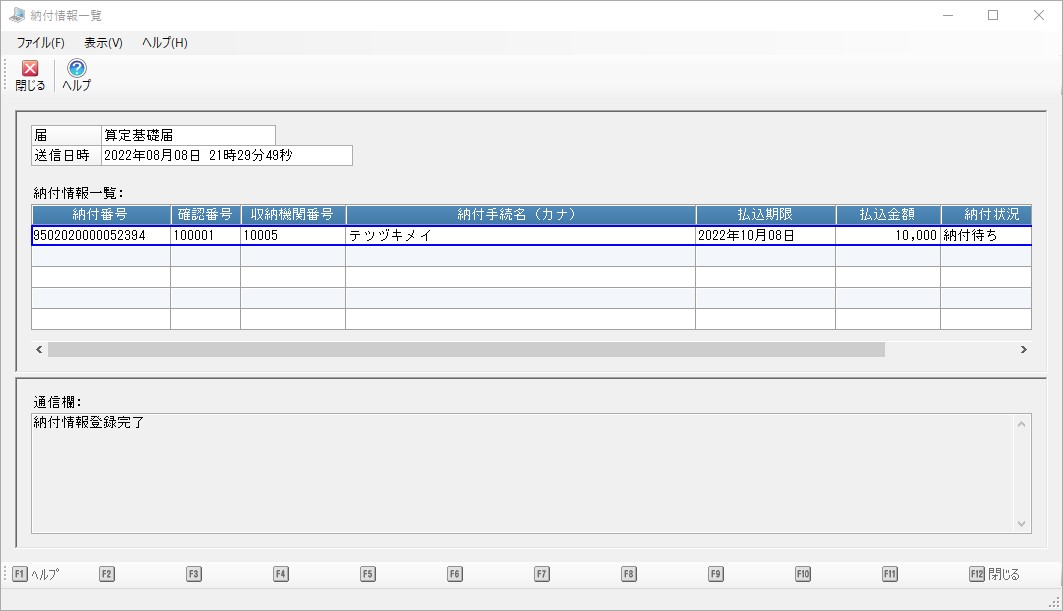This screenshot has height=611, width=1063.
Task: Click the F9 function key icon
Action: click(716, 574)
